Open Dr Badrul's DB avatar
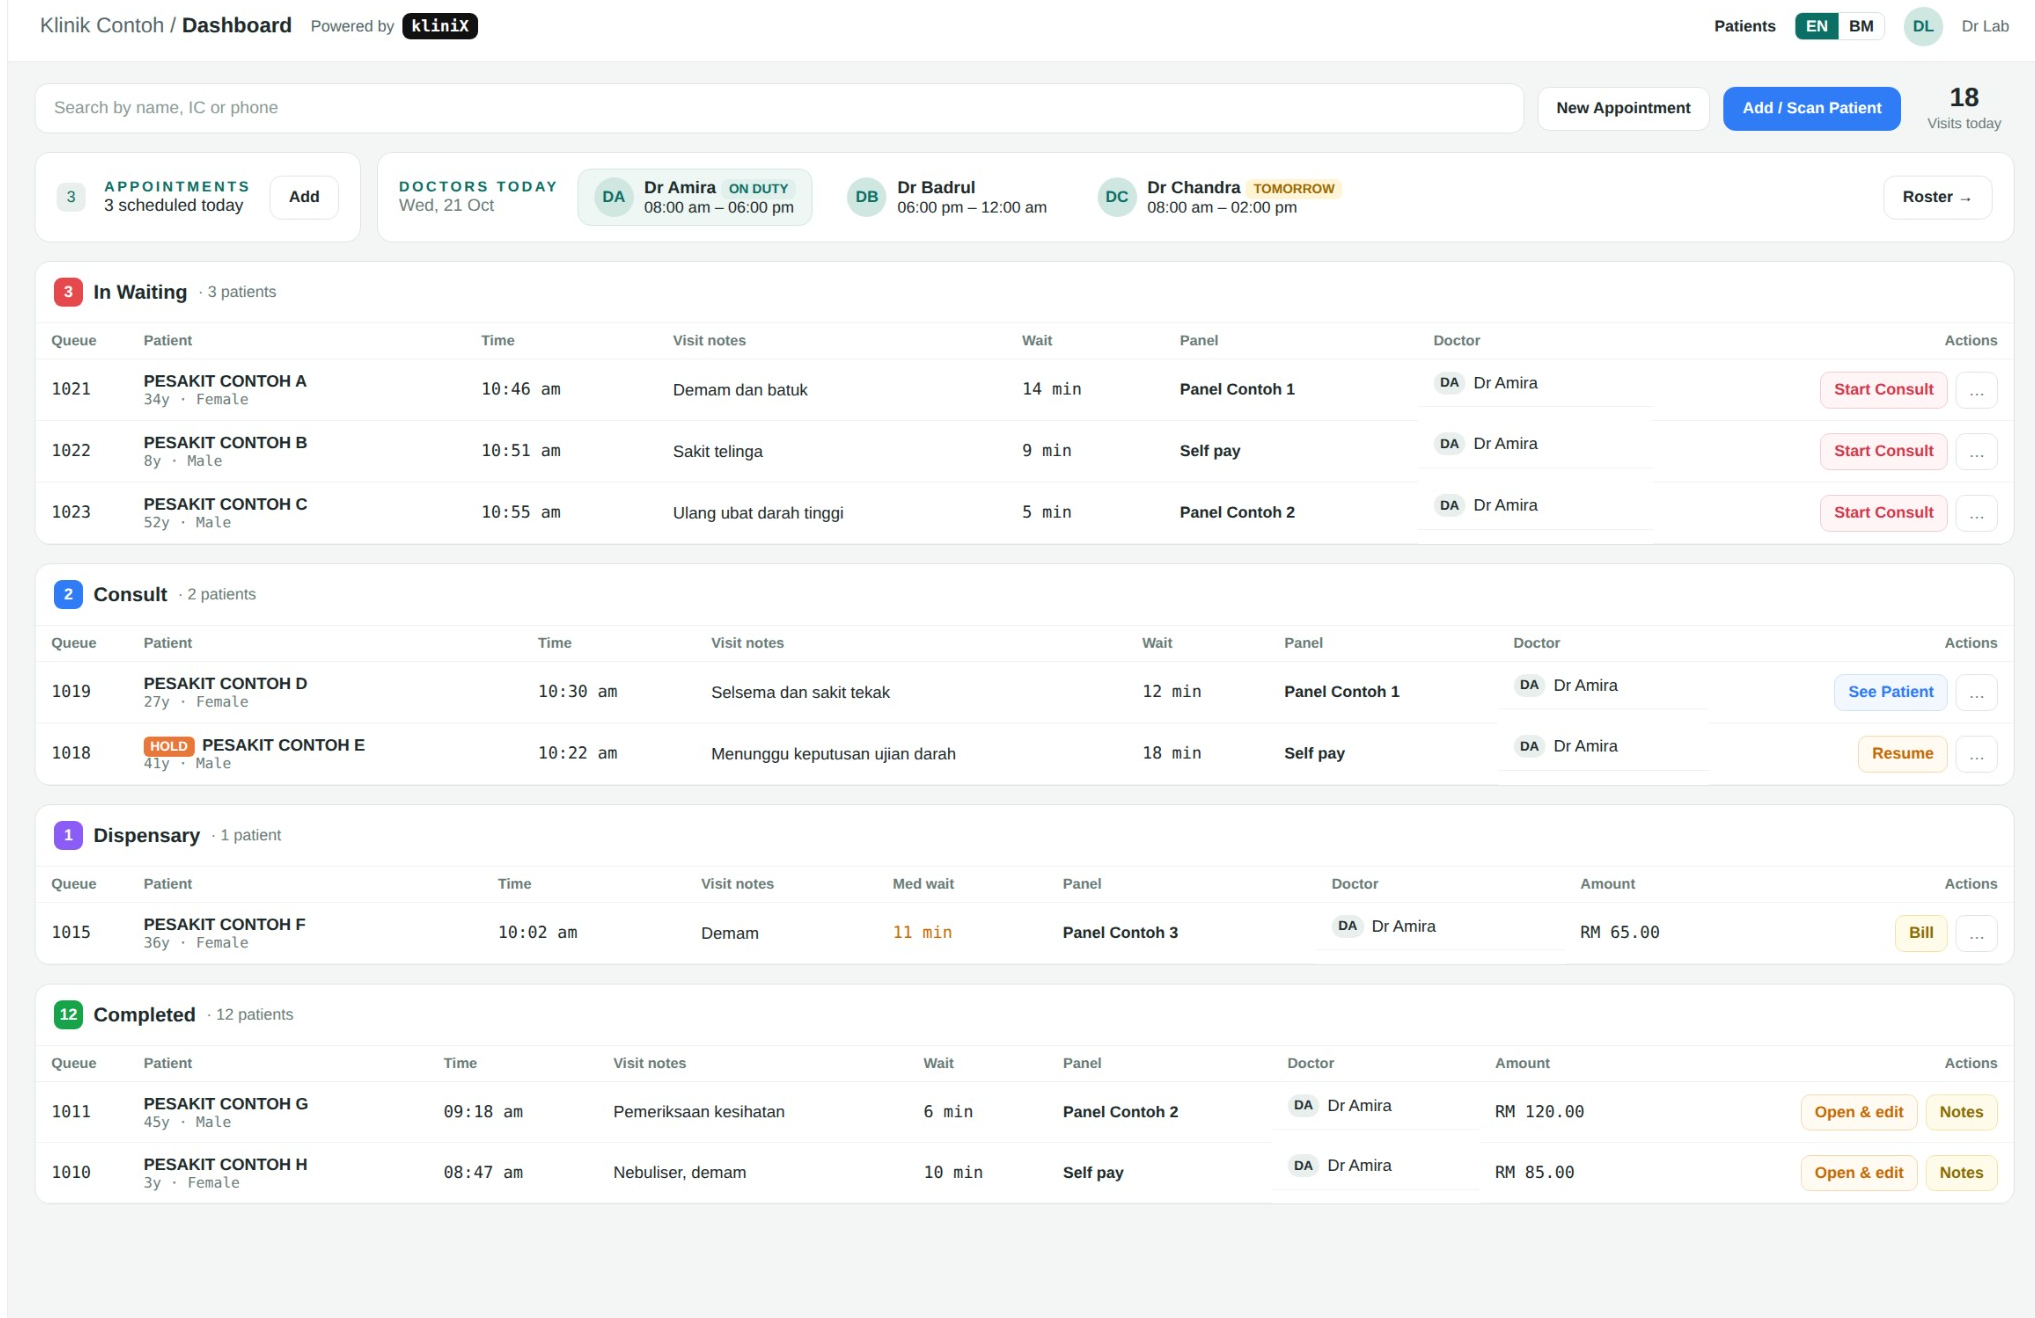The height and width of the screenshot is (1318, 2035). point(867,197)
